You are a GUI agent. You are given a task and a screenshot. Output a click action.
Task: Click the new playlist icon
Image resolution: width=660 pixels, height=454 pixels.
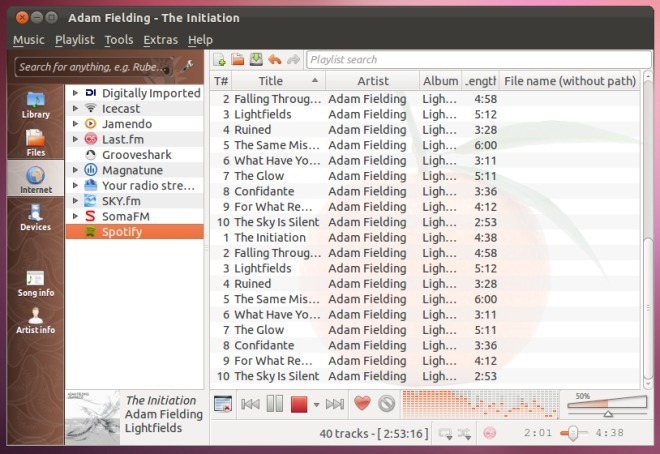[219, 60]
